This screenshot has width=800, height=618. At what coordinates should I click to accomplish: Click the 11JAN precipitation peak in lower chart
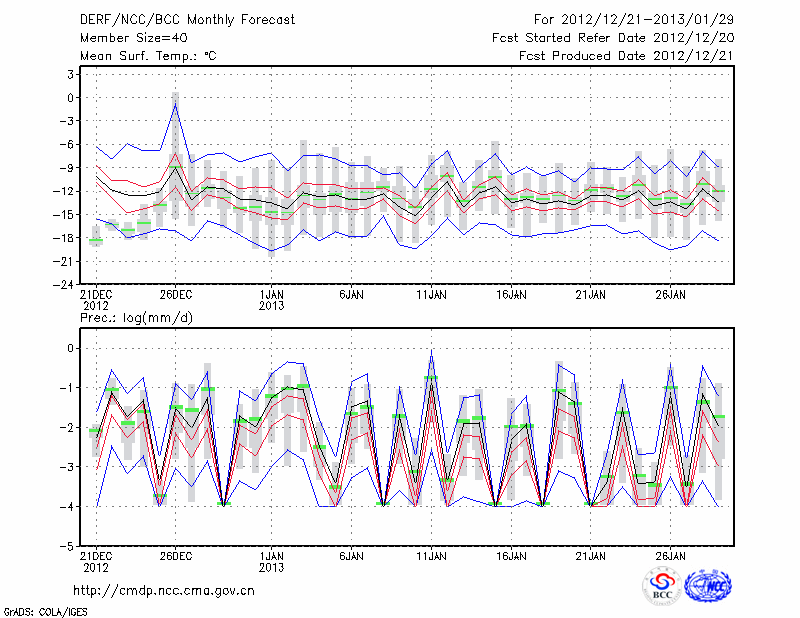431,353
